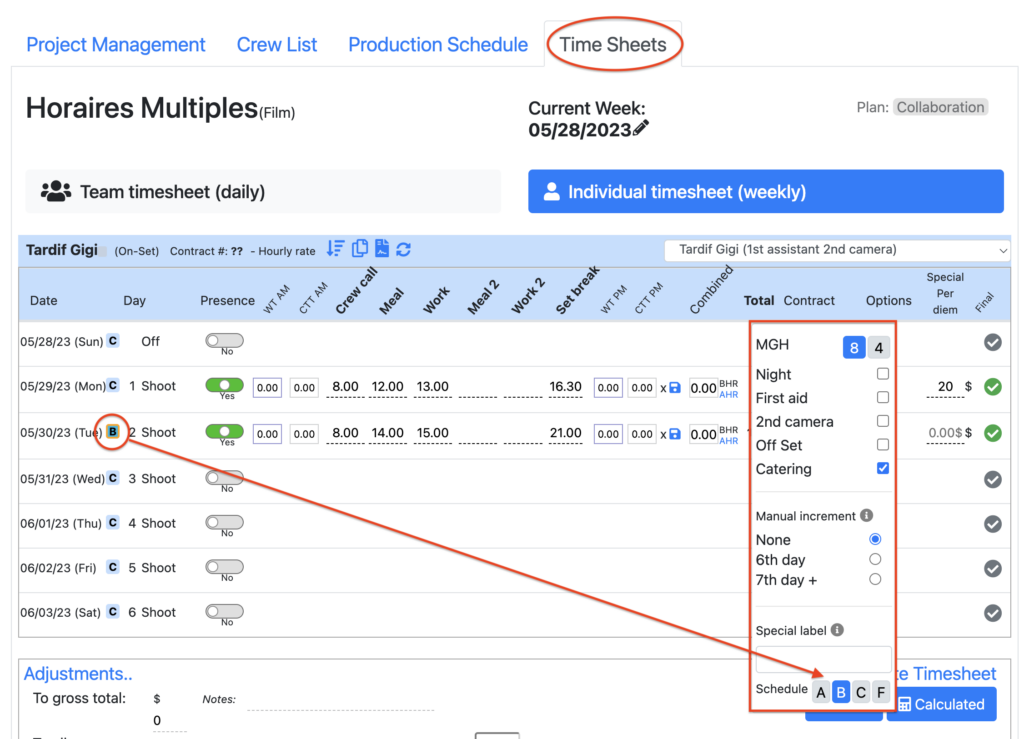Open the Crew List tab
This screenshot has width=1024, height=739.
[x=277, y=45]
